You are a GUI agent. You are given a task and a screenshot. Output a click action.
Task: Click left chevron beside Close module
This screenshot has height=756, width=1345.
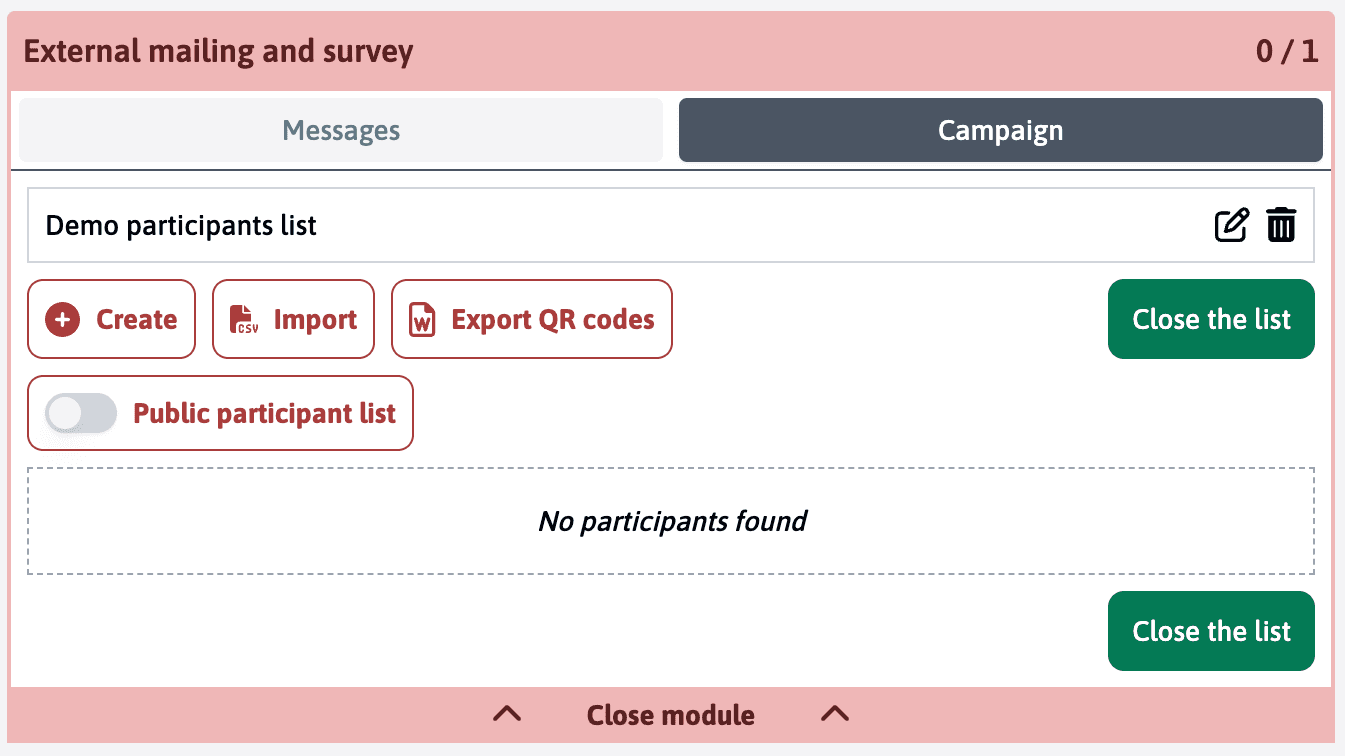click(508, 714)
